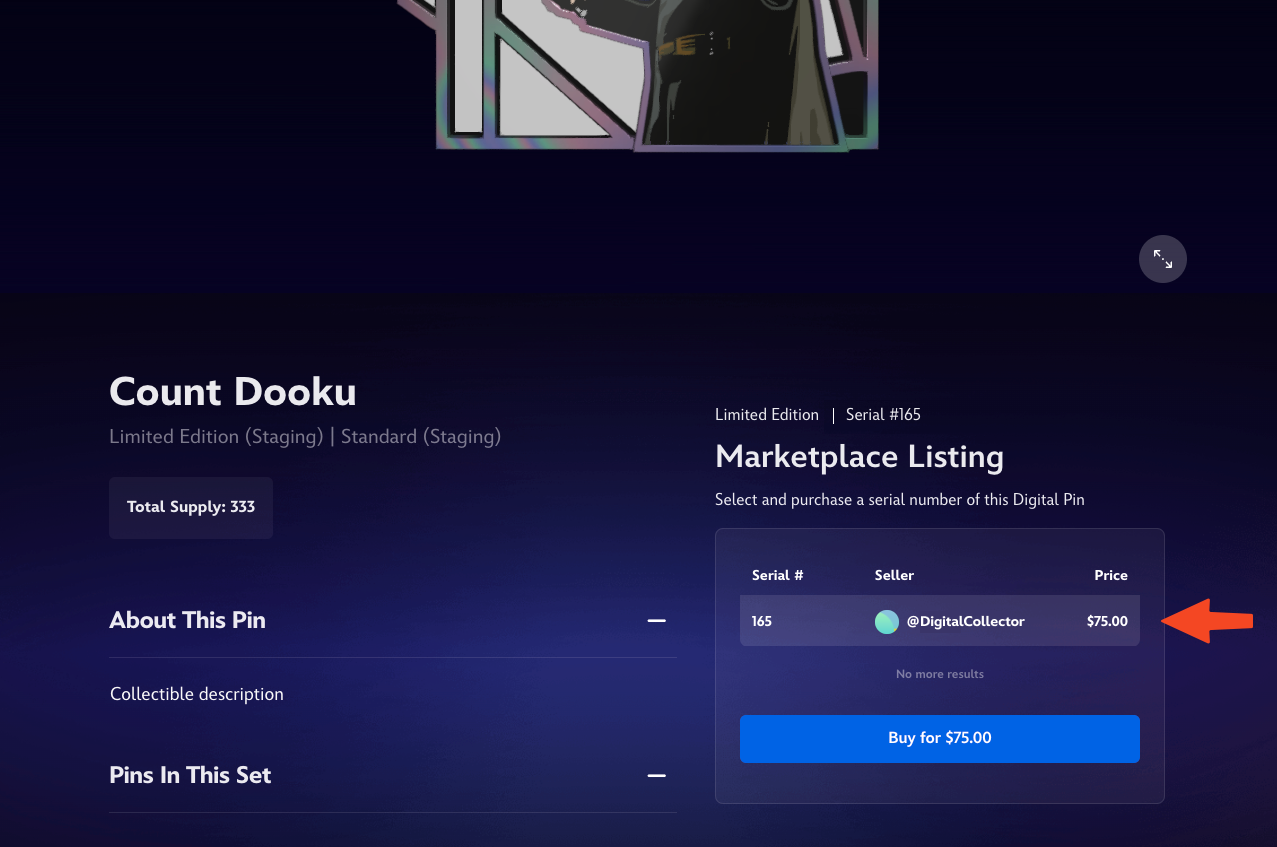Click the Price column header
1277x847 pixels.
1111,575
